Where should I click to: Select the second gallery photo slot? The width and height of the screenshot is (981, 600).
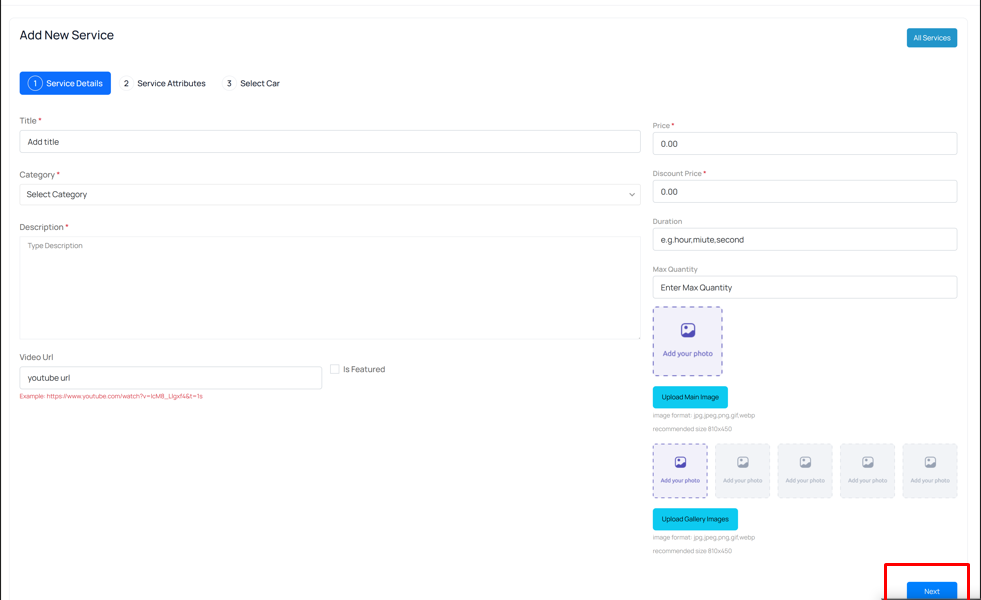(743, 470)
